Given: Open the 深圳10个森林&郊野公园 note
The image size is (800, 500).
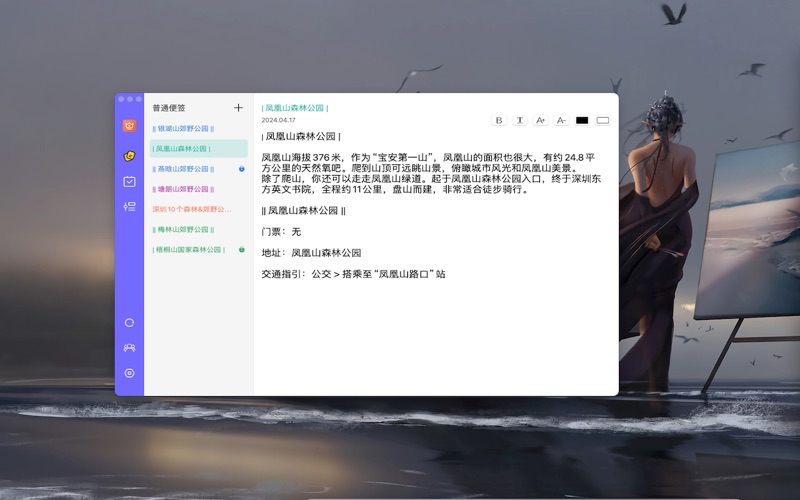Looking at the screenshot, I should (x=192, y=210).
